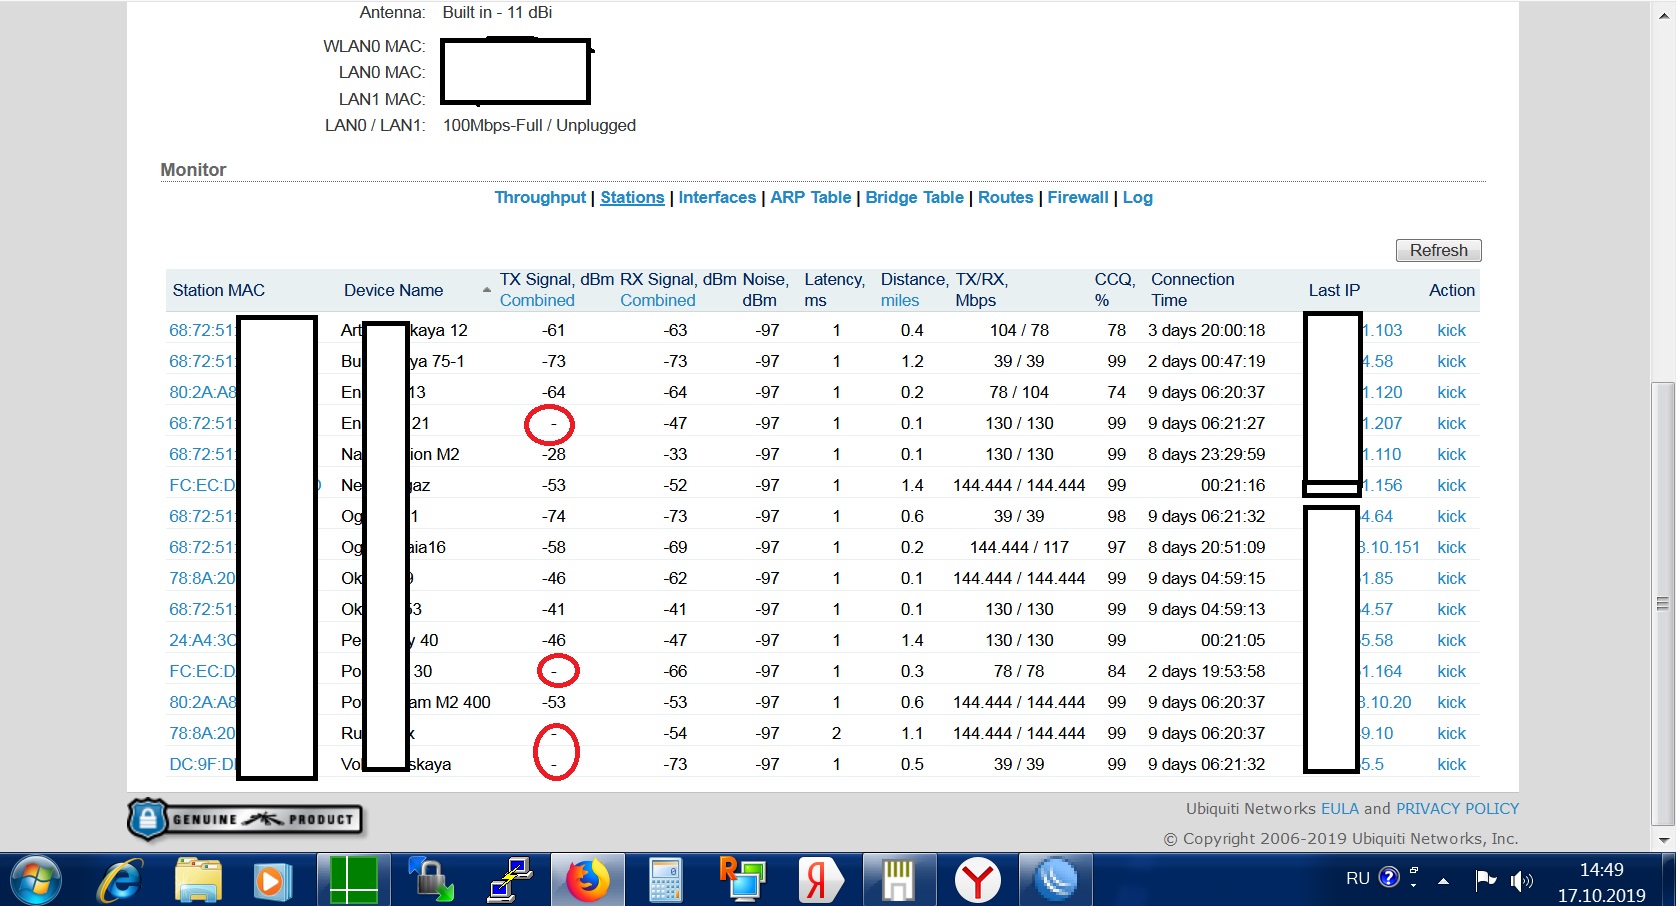Launch Windows Media Player from taskbar
The width and height of the screenshot is (1676, 906).
pyautogui.click(x=271, y=881)
